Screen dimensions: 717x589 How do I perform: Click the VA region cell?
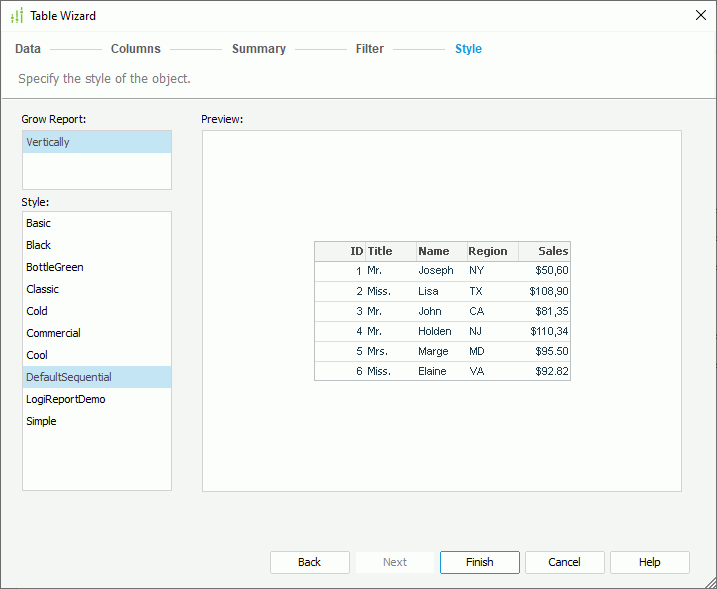pos(476,371)
